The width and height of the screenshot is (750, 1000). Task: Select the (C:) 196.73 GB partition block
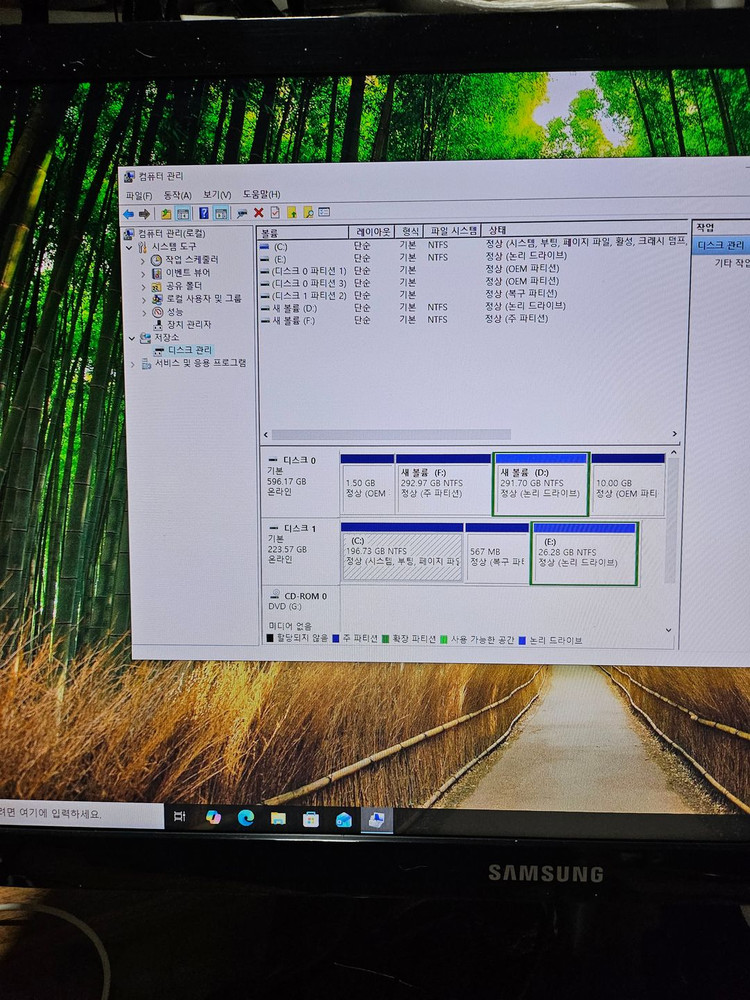click(402, 552)
